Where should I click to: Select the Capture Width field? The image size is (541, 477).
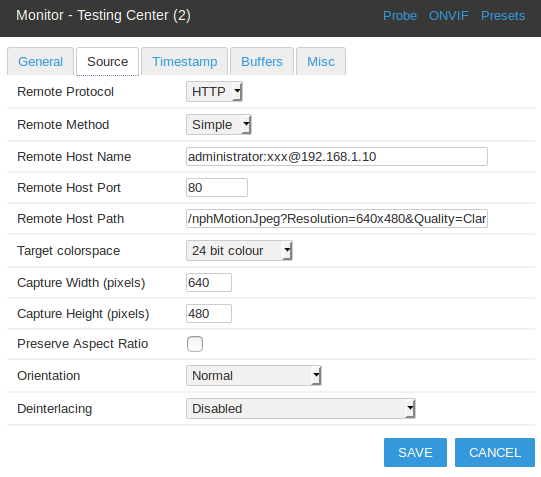click(x=209, y=282)
